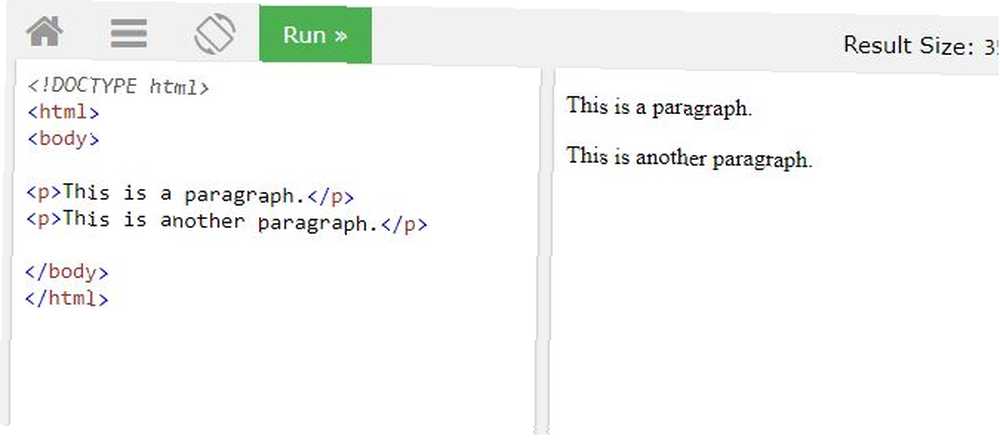Go to the Home icon
1000x445 pixels.
click(x=45, y=31)
